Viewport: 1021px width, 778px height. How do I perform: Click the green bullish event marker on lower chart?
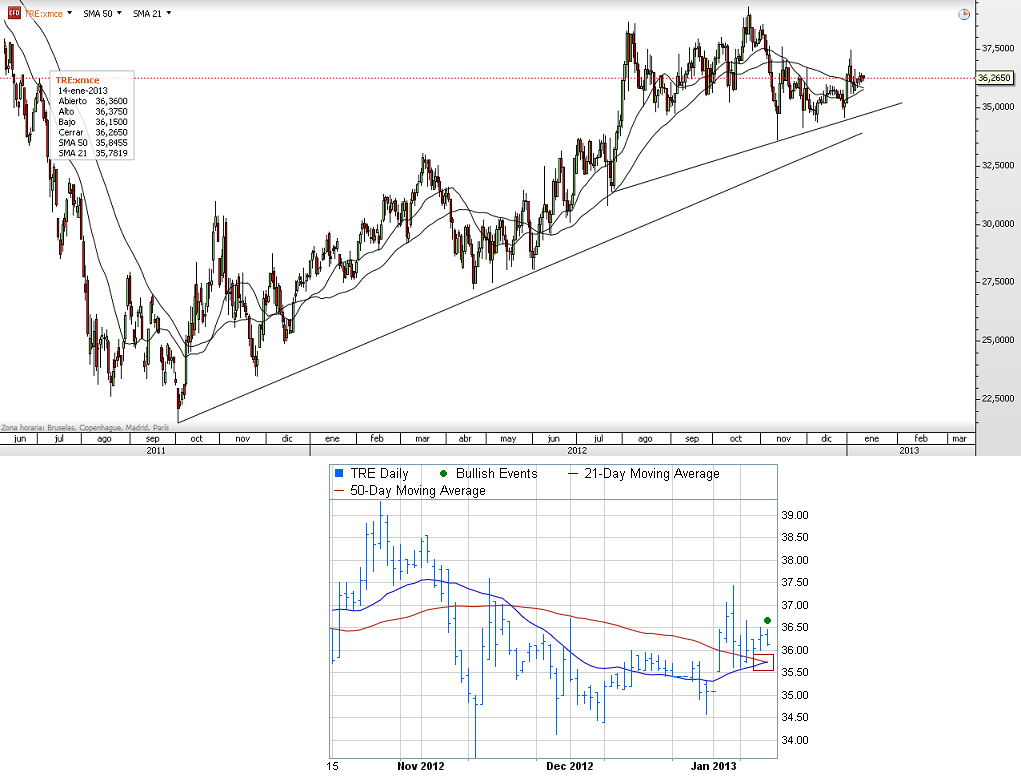tap(767, 620)
